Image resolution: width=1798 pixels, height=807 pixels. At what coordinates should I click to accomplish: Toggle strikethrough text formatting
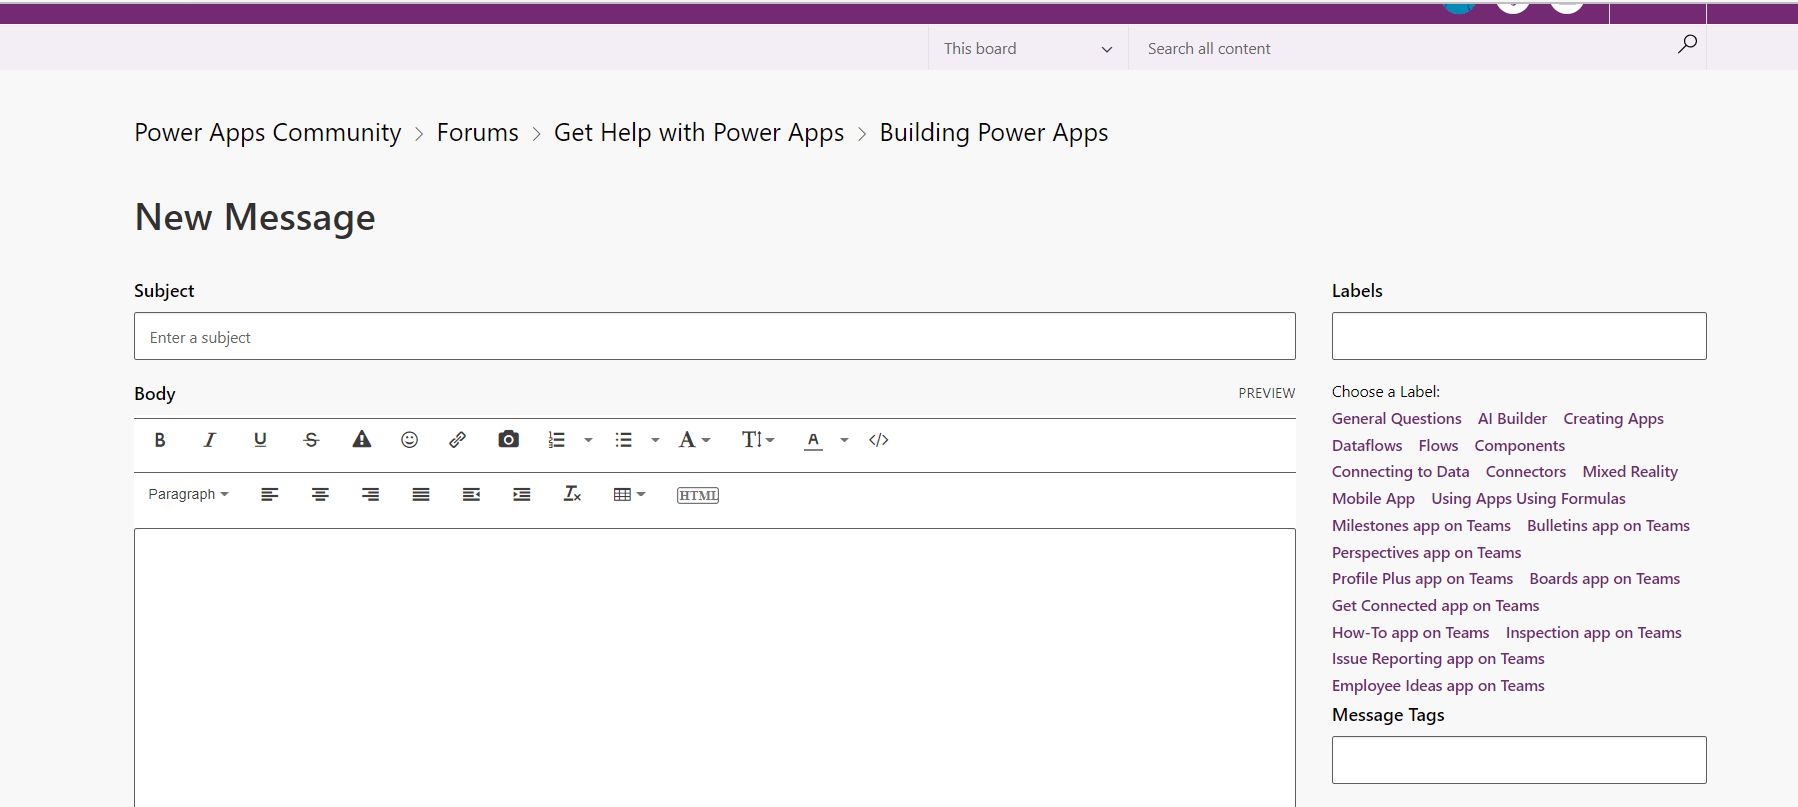point(311,440)
